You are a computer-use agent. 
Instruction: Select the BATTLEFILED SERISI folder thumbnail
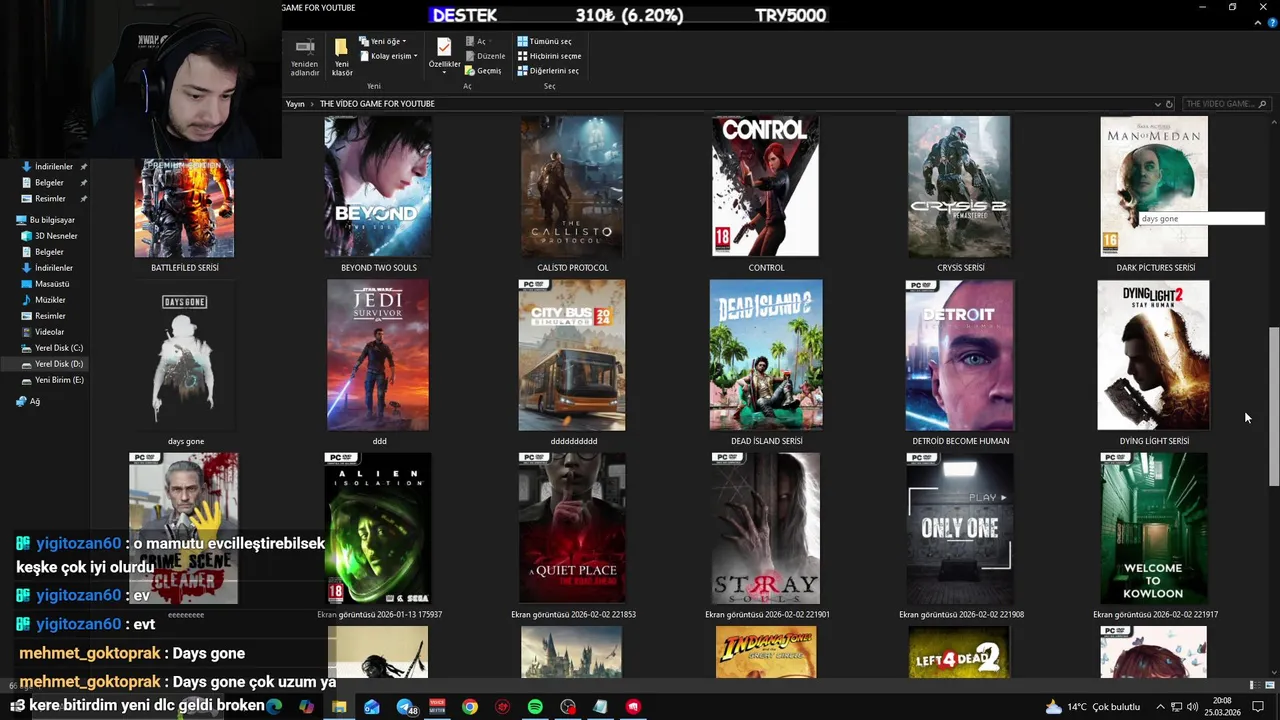point(185,208)
